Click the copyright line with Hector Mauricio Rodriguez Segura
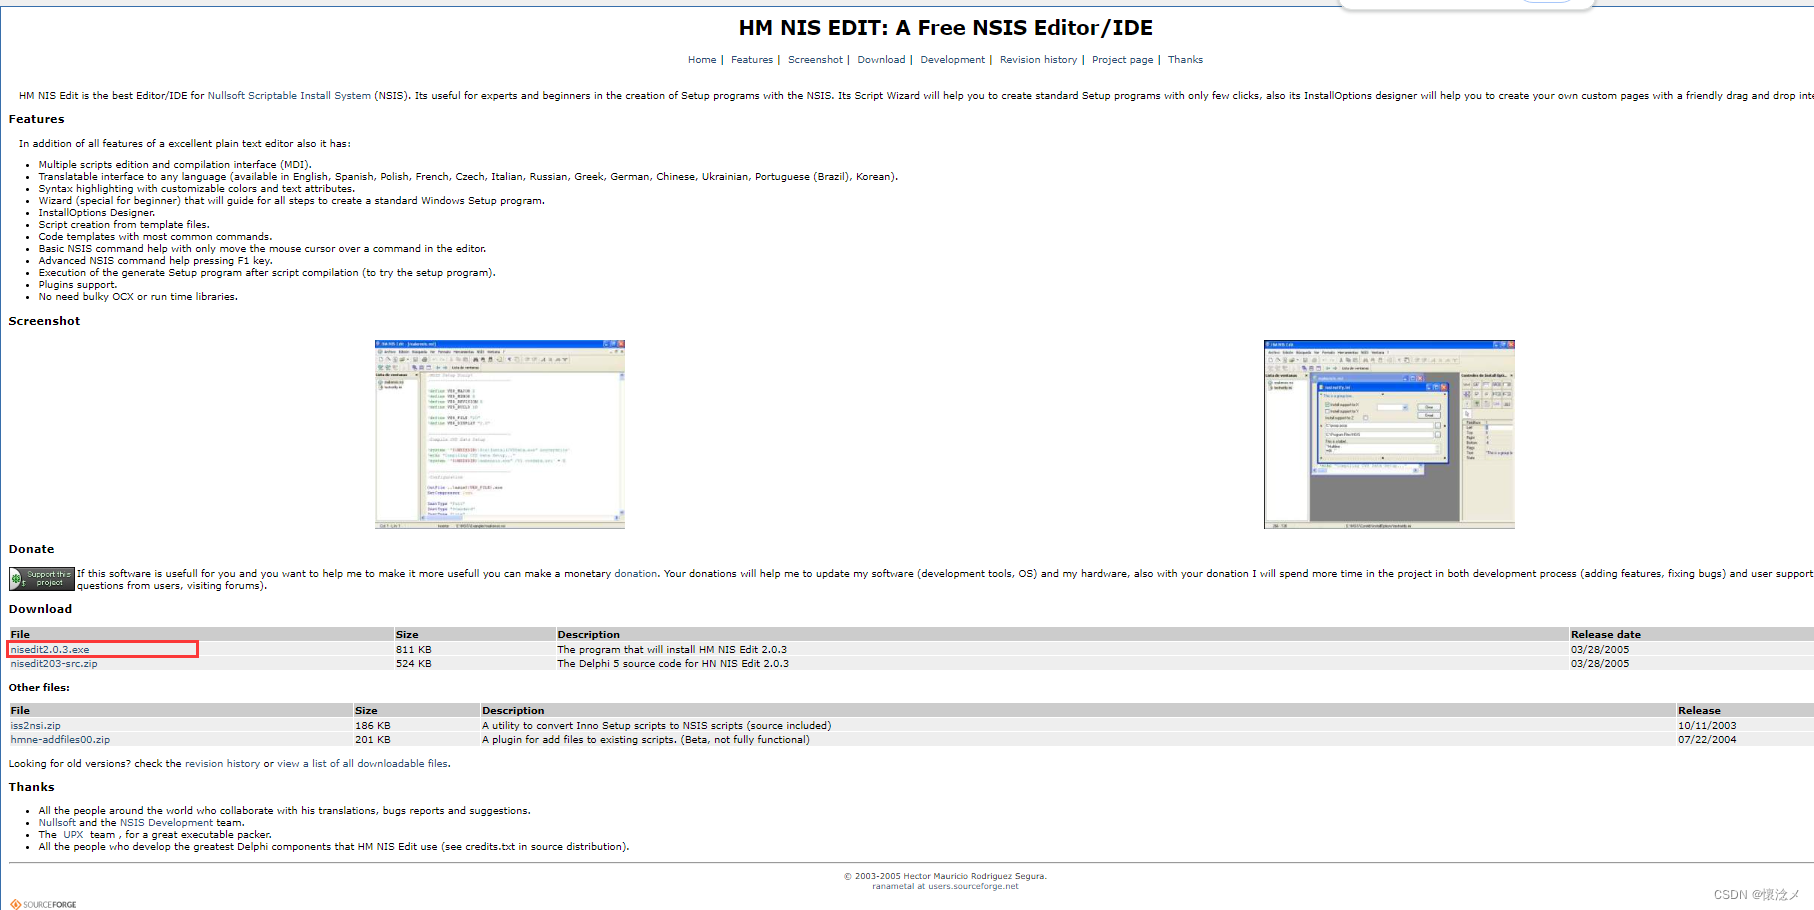1814x910 pixels. coord(945,876)
